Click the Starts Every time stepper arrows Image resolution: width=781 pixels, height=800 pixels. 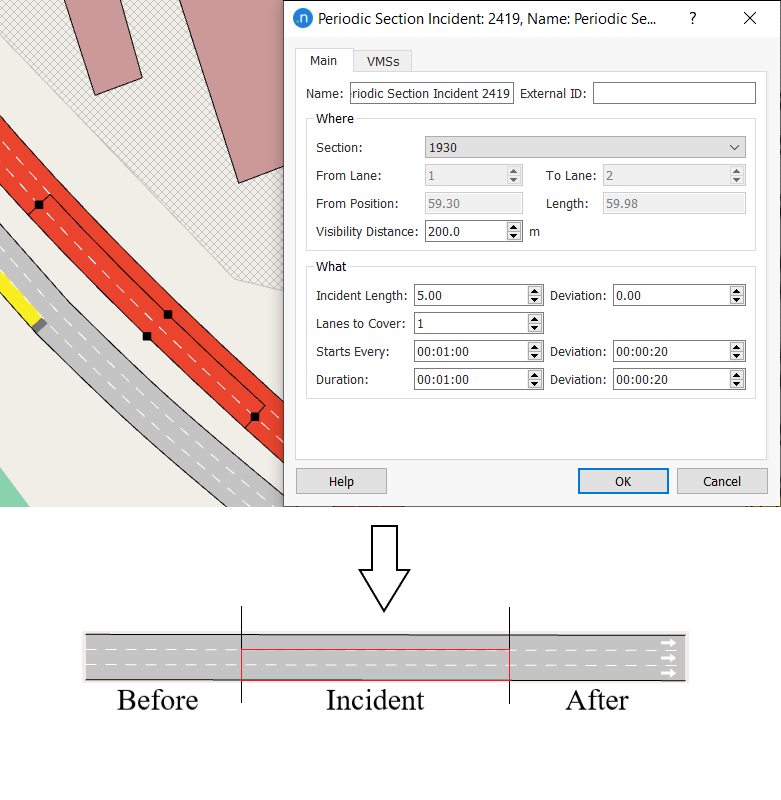pyautogui.click(x=535, y=351)
